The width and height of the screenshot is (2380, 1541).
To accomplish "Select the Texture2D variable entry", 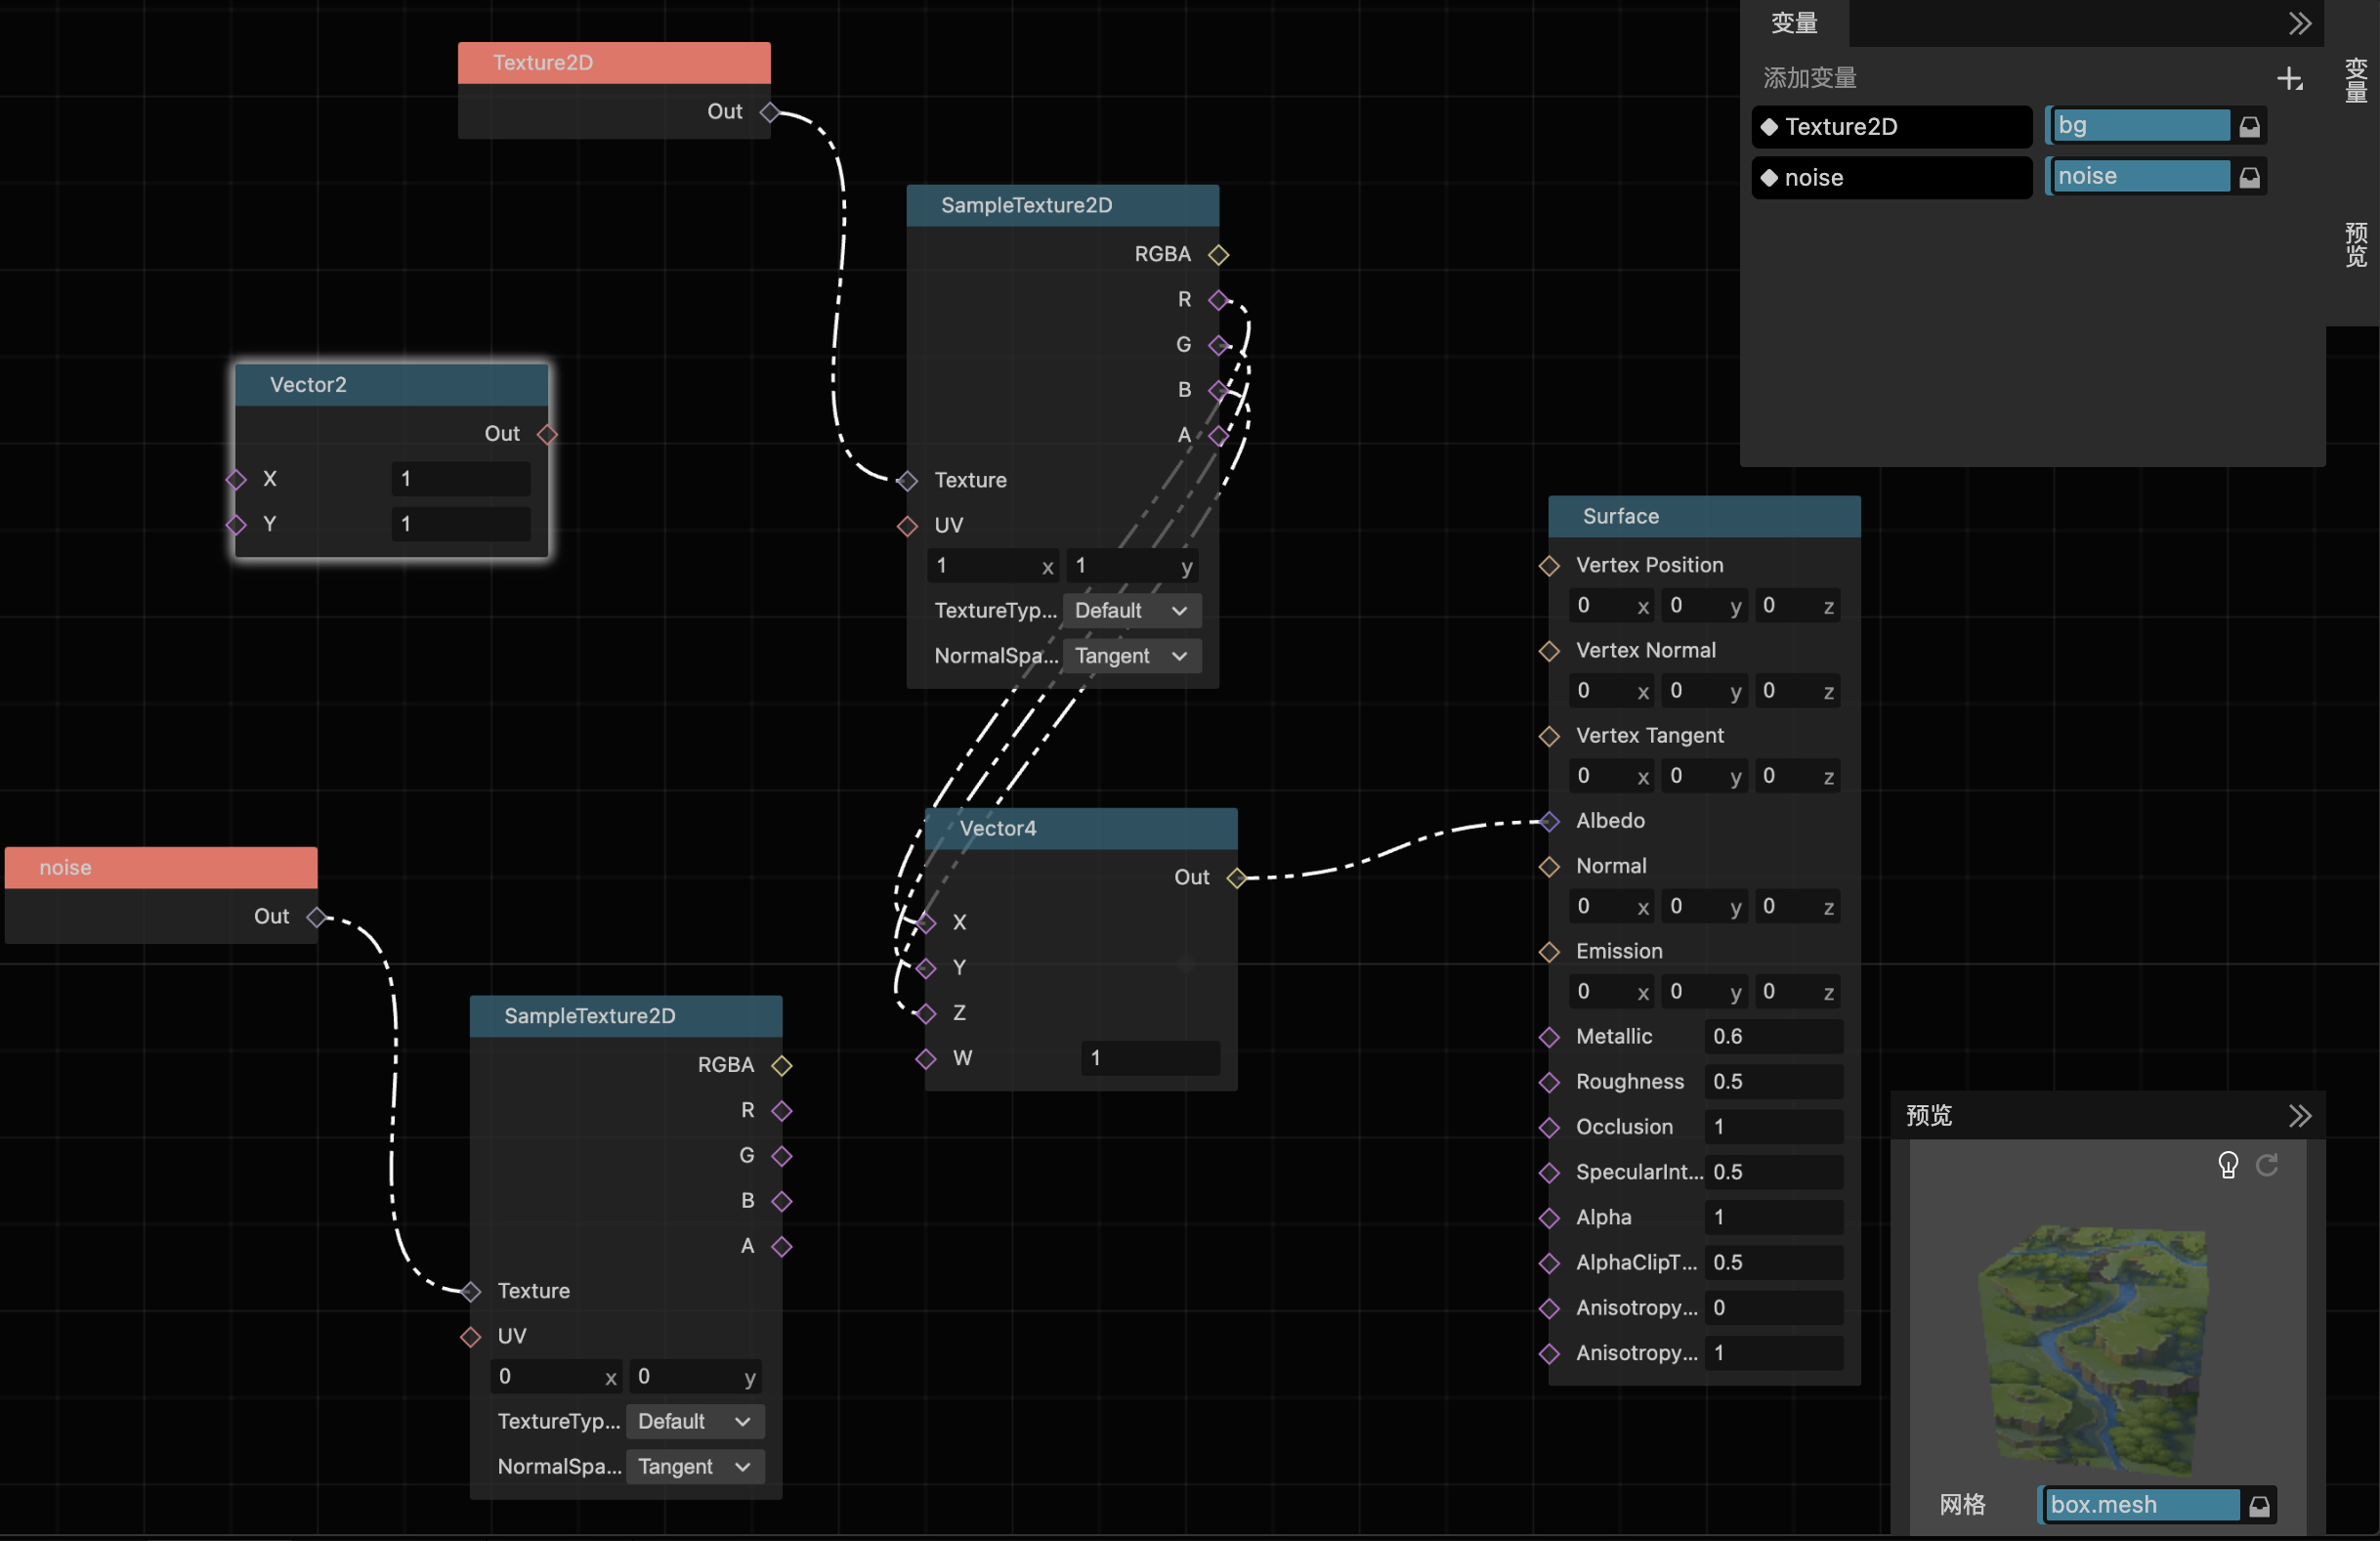I will pyautogui.click(x=1891, y=127).
